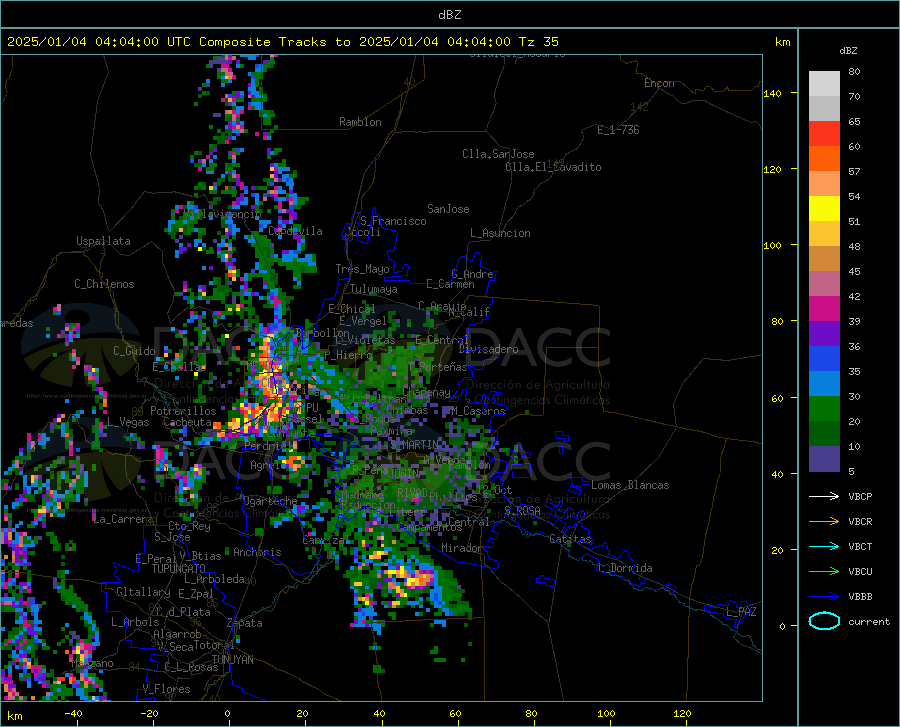900x727 pixels.
Task: Click the 'L_Asuncion' map label
Action: point(500,233)
